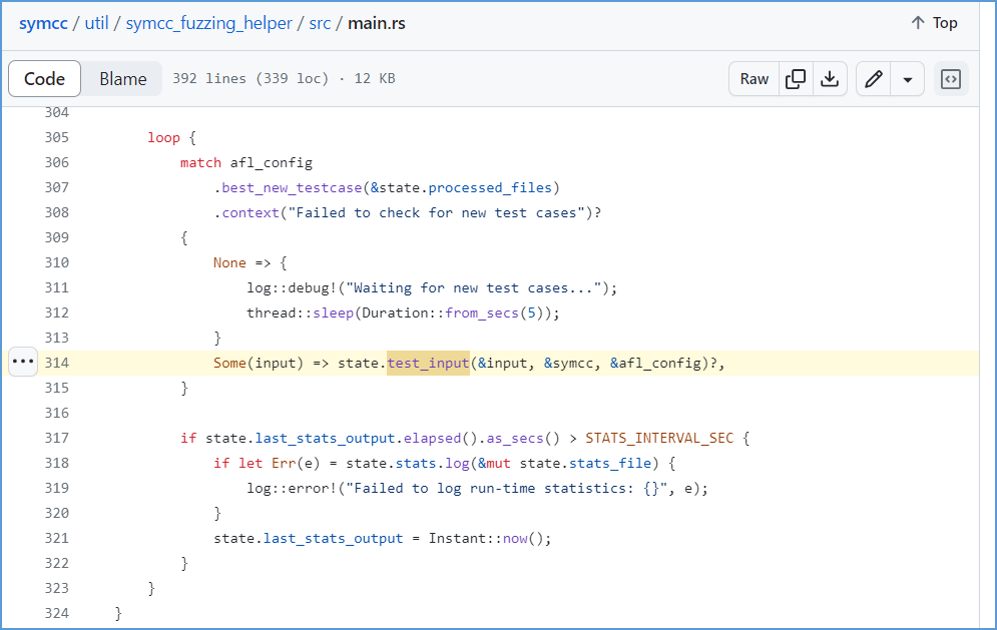Open the symbols panel icon
997x630 pixels.
951,79
